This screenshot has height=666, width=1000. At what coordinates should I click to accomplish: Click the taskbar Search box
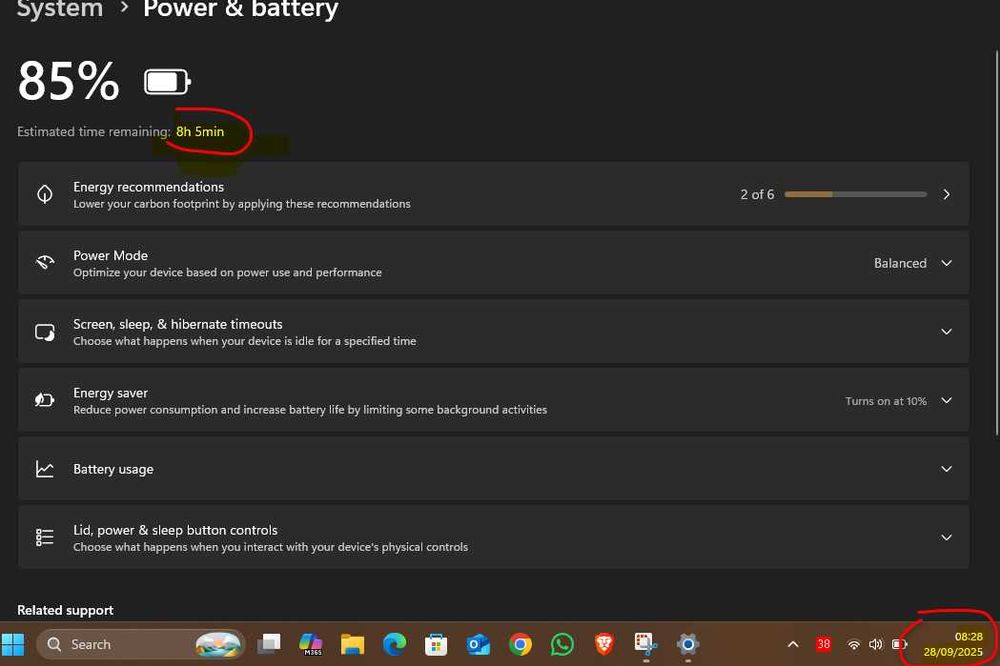[x=142, y=644]
